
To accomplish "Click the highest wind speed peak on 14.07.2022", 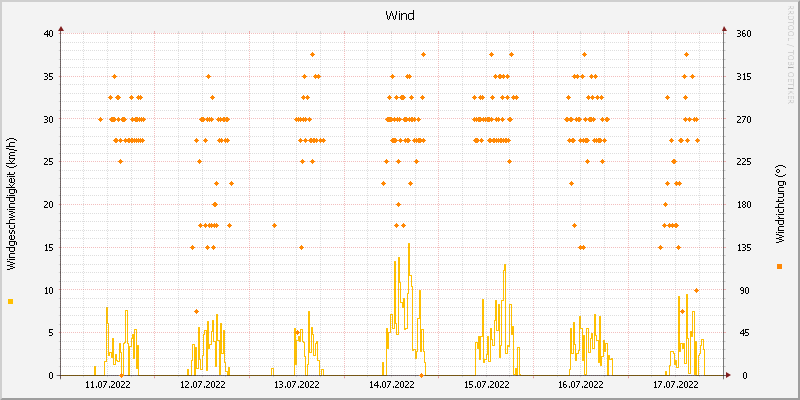I will 409,244.
